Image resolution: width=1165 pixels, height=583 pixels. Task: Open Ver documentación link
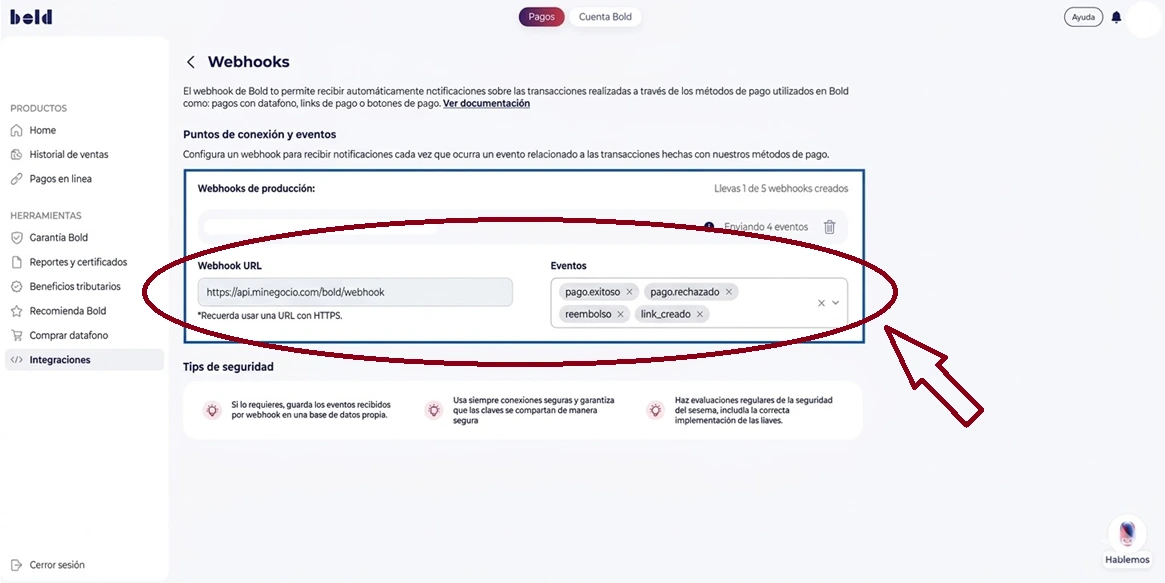486,102
